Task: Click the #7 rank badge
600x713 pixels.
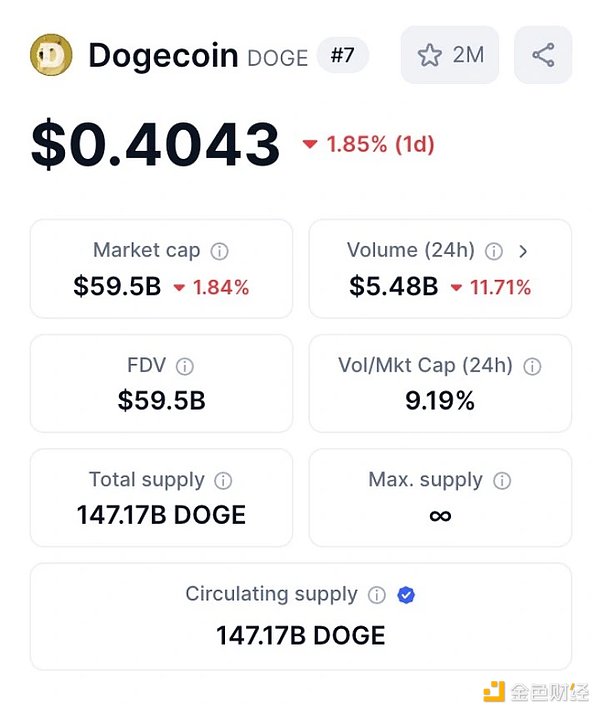Action: point(342,55)
